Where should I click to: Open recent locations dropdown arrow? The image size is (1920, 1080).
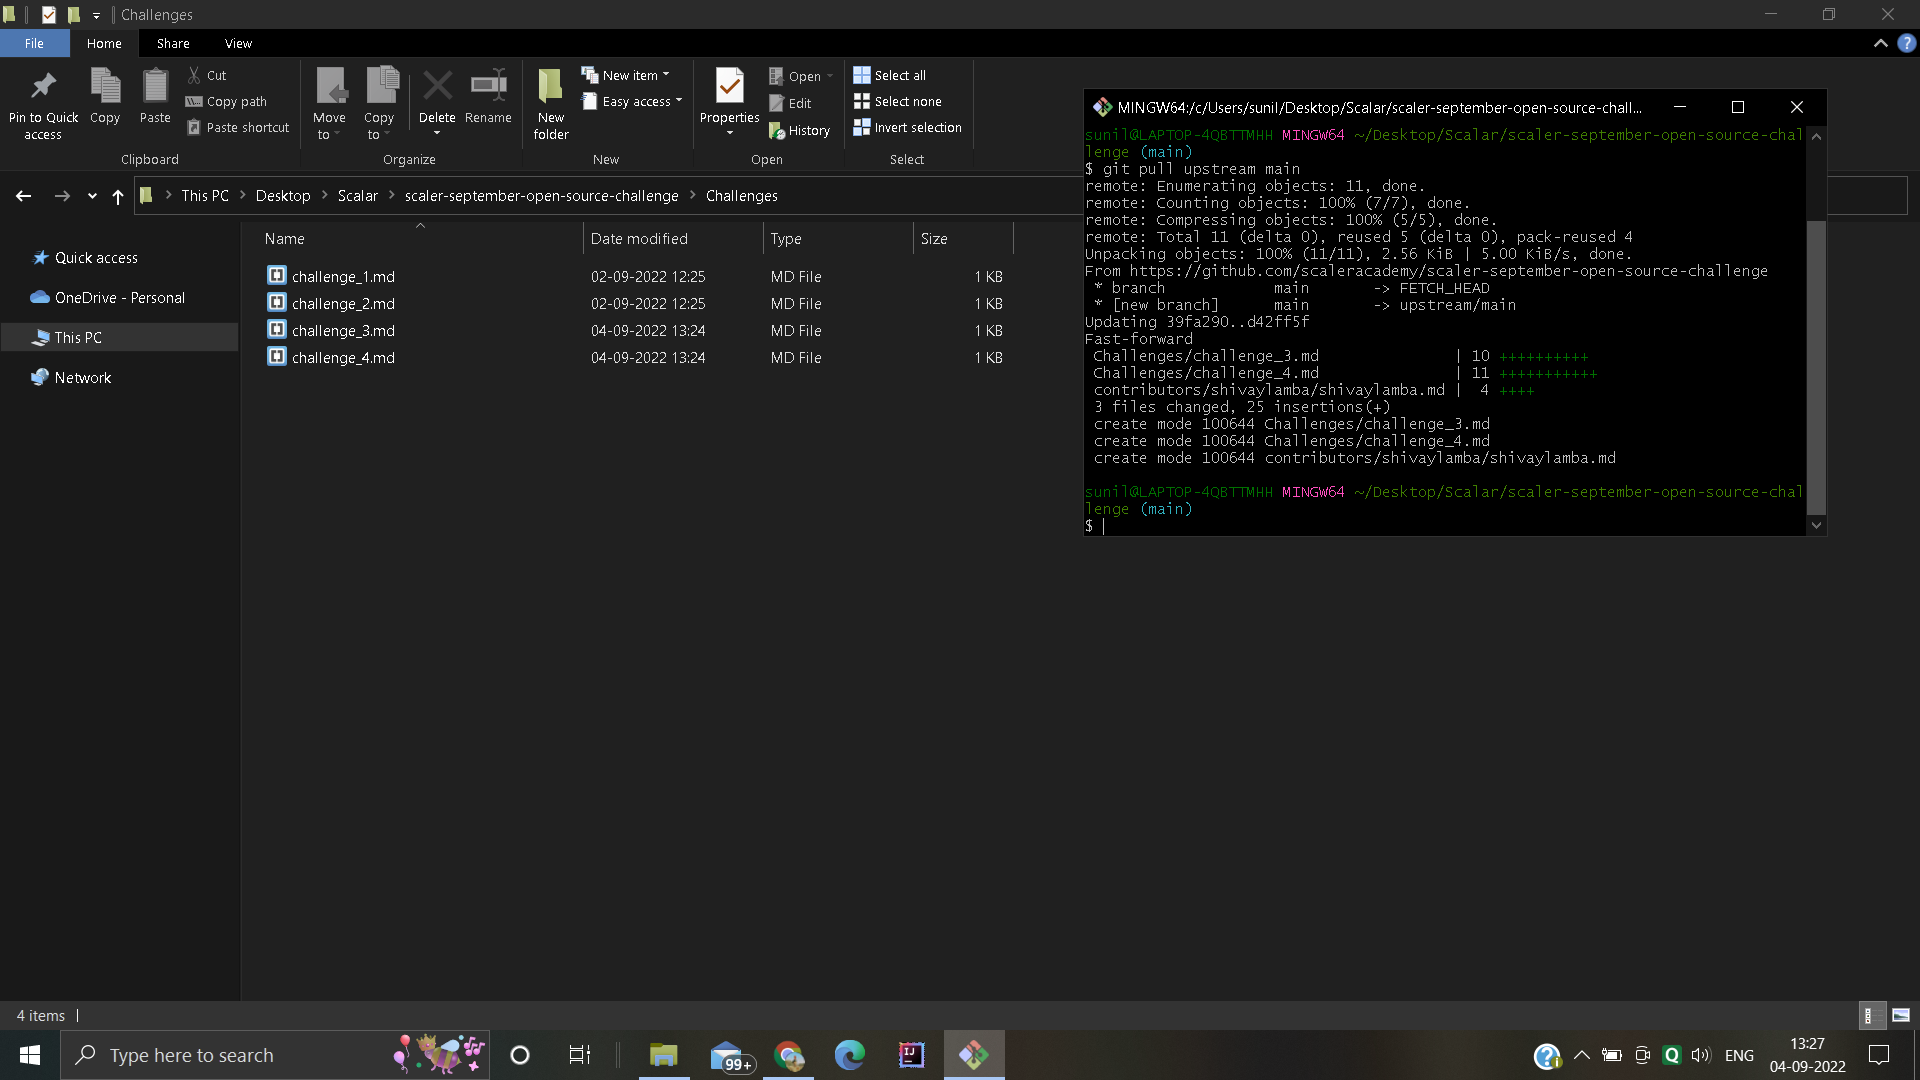92,196
